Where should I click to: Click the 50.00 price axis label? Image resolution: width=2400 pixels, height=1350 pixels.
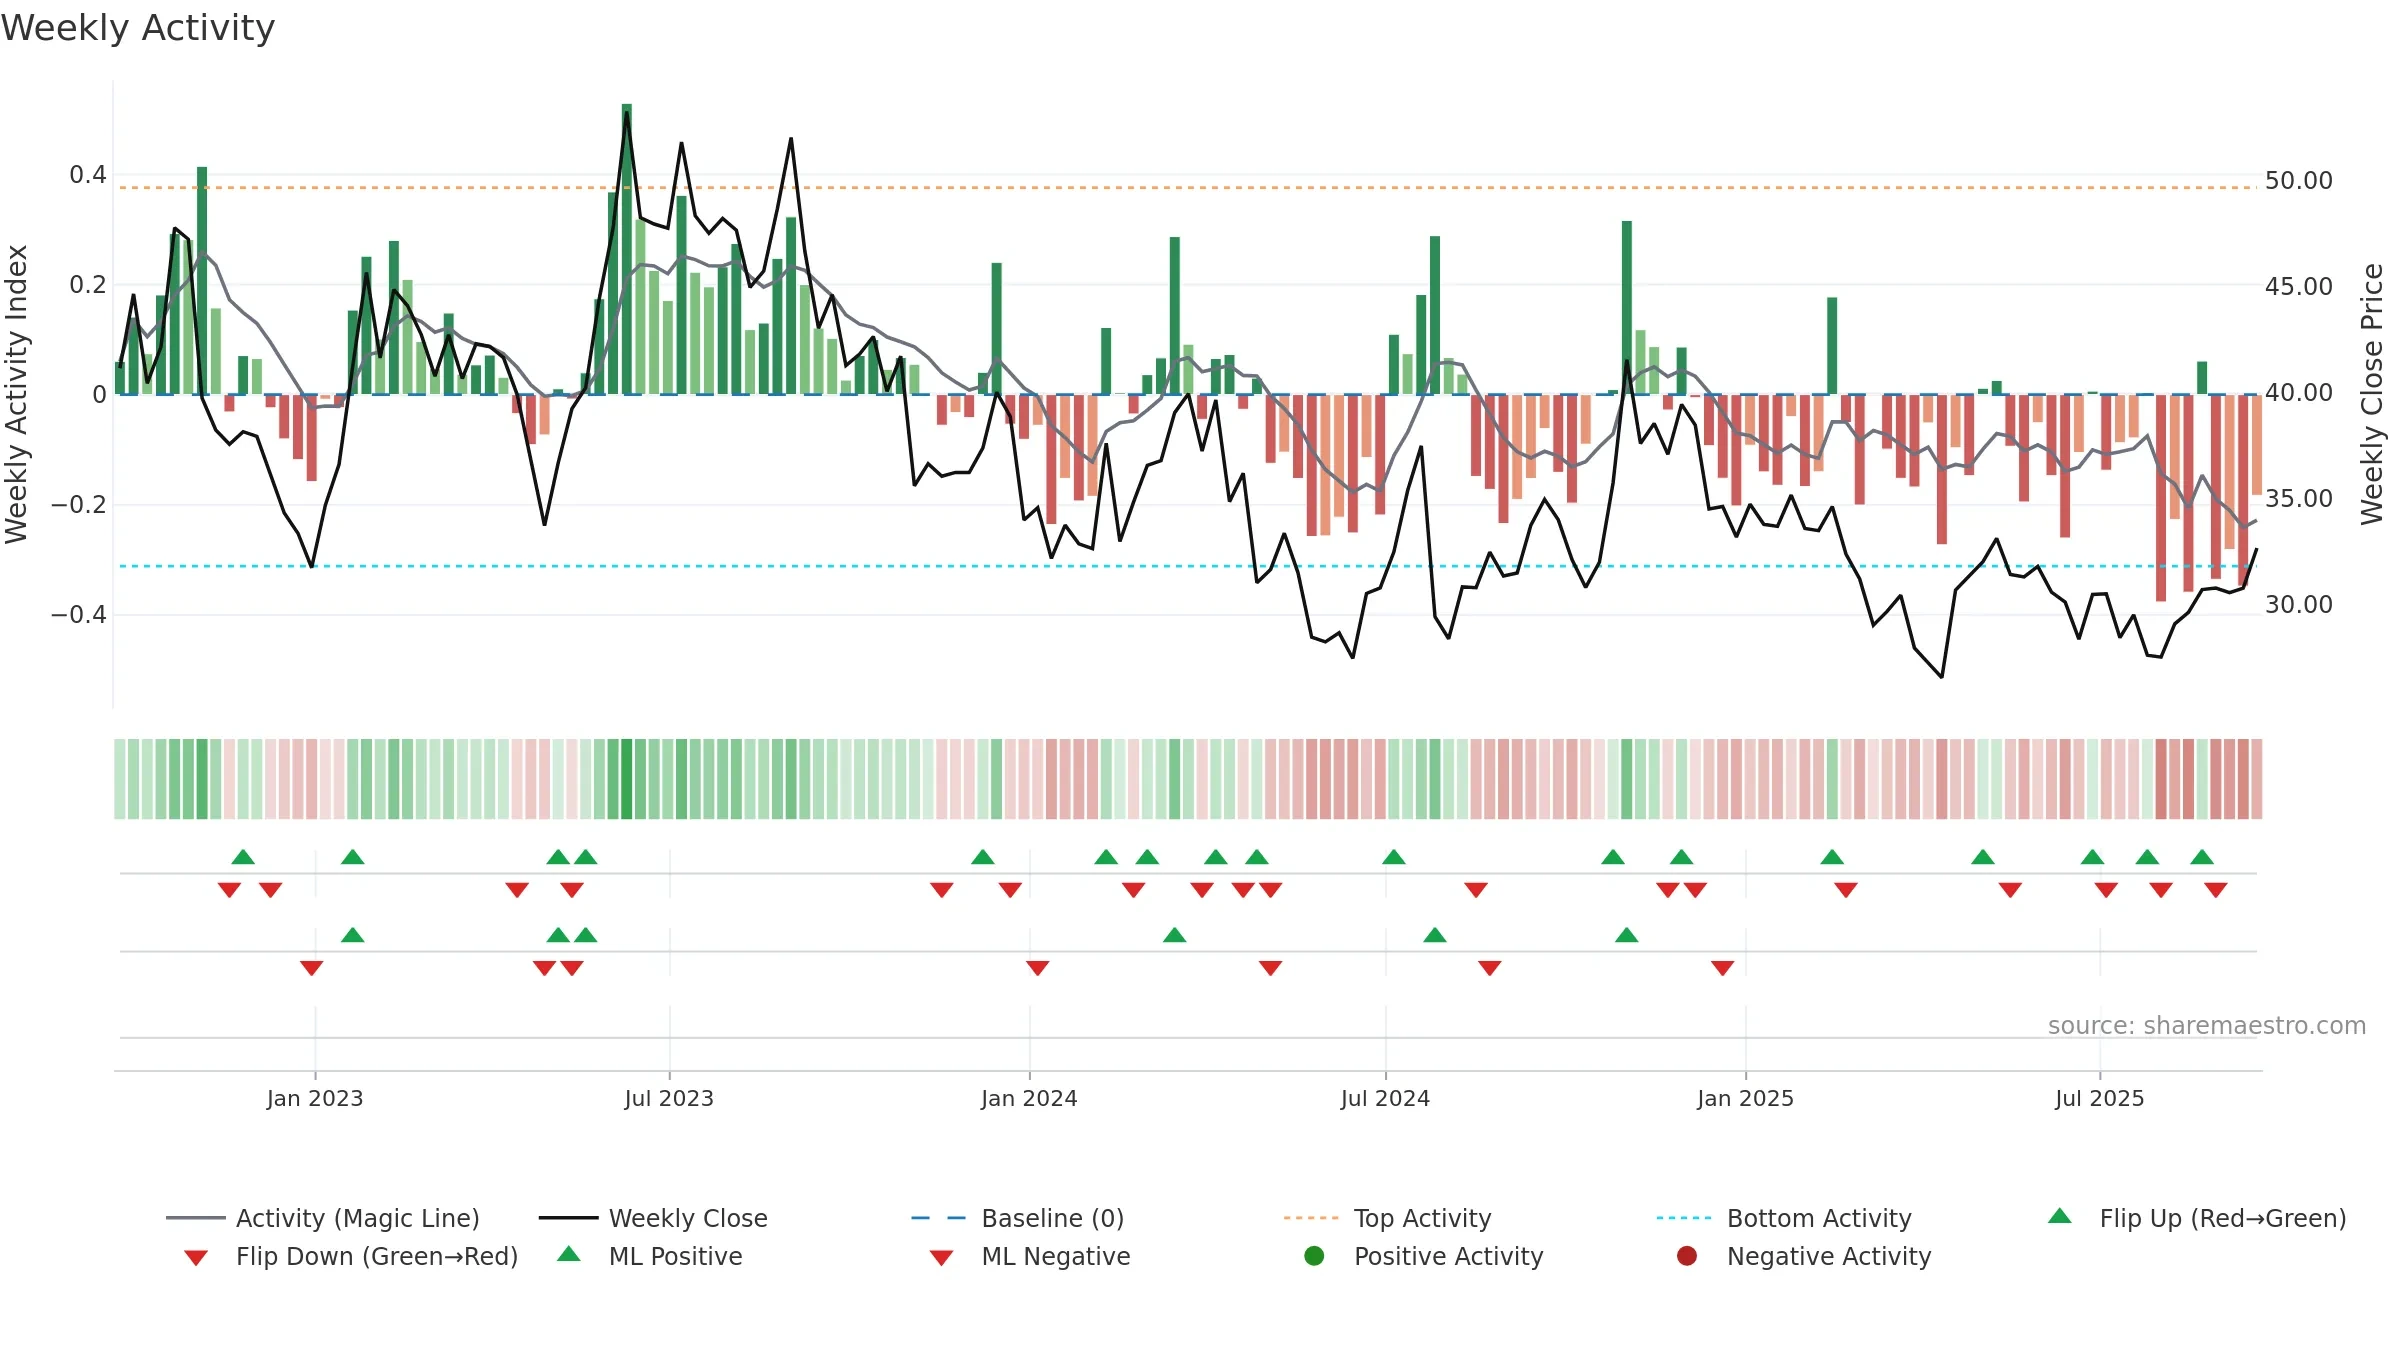(x=2299, y=181)
